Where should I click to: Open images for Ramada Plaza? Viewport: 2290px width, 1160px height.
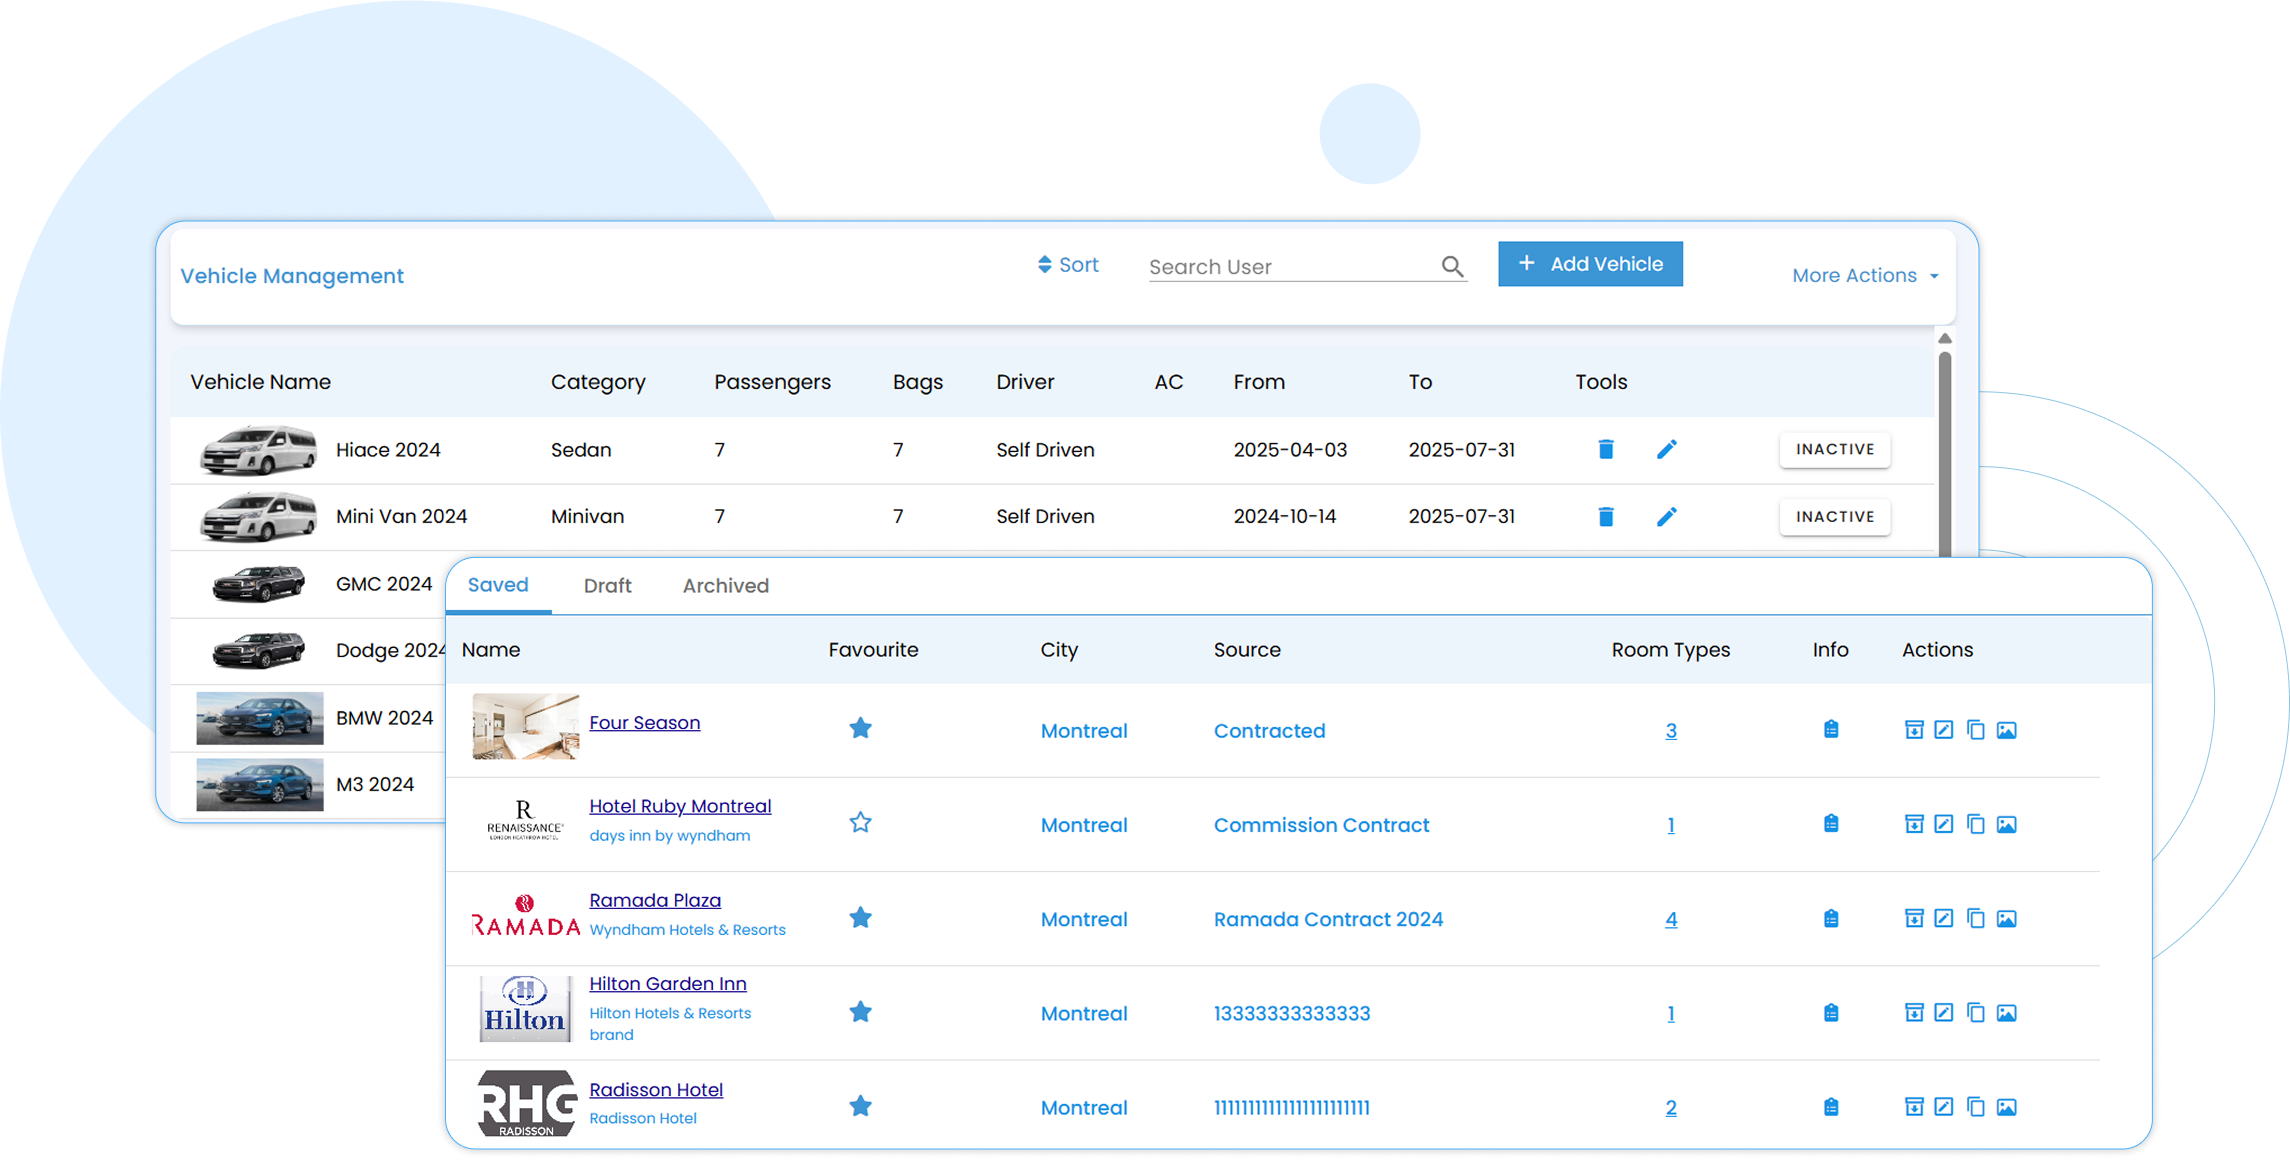click(x=2007, y=918)
